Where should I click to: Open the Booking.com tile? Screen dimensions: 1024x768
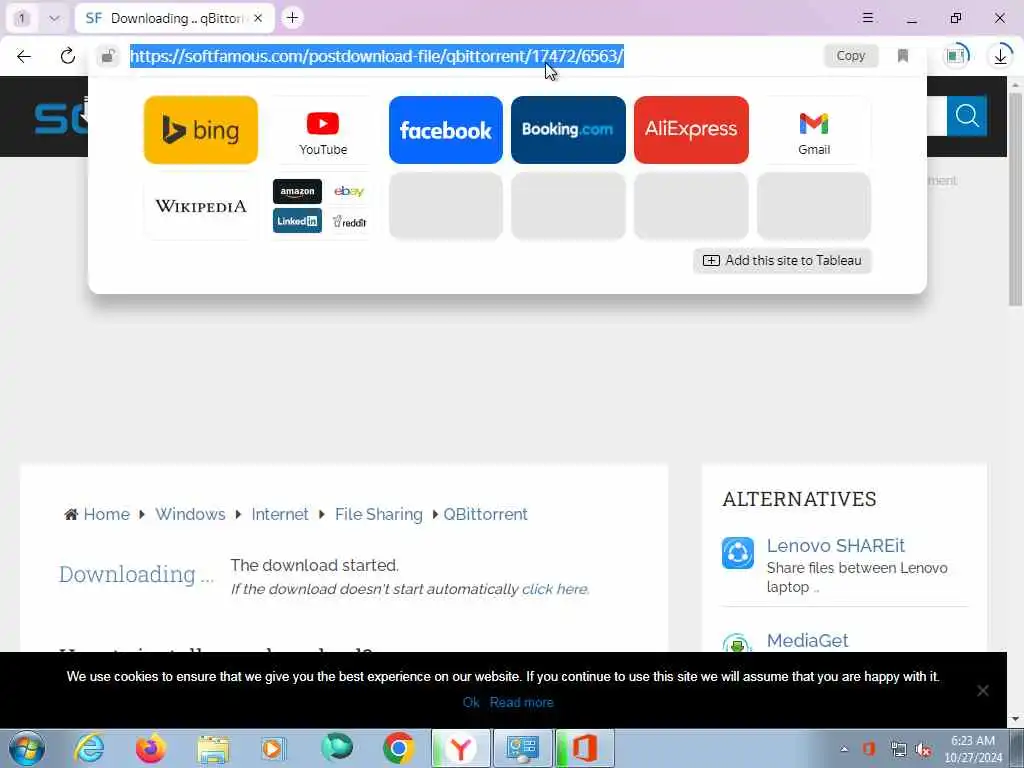click(x=568, y=130)
